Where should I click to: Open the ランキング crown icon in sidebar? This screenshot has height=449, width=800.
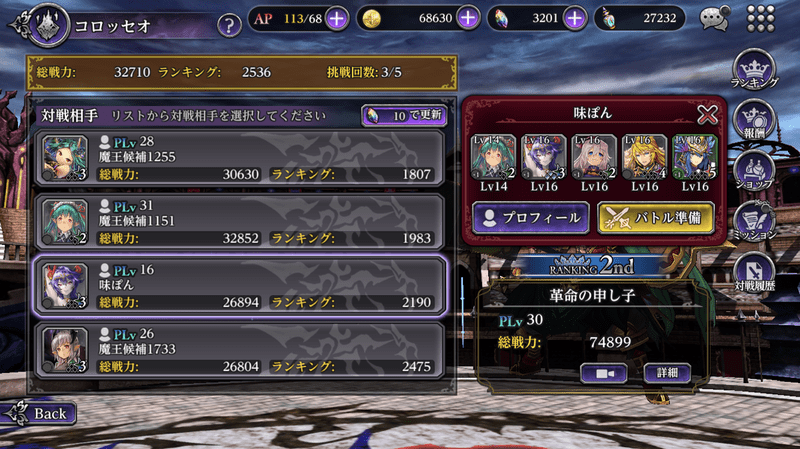point(754,69)
